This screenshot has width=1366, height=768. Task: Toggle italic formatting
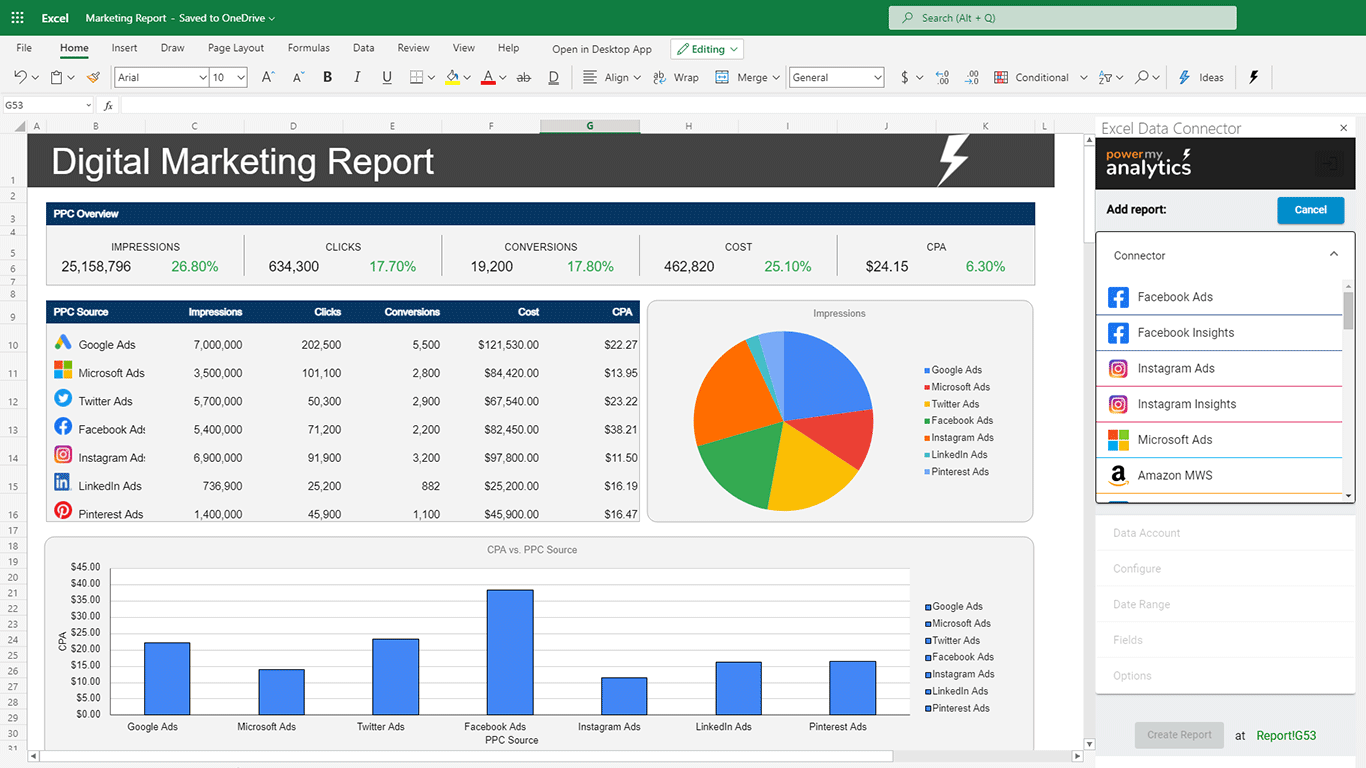tap(357, 77)
